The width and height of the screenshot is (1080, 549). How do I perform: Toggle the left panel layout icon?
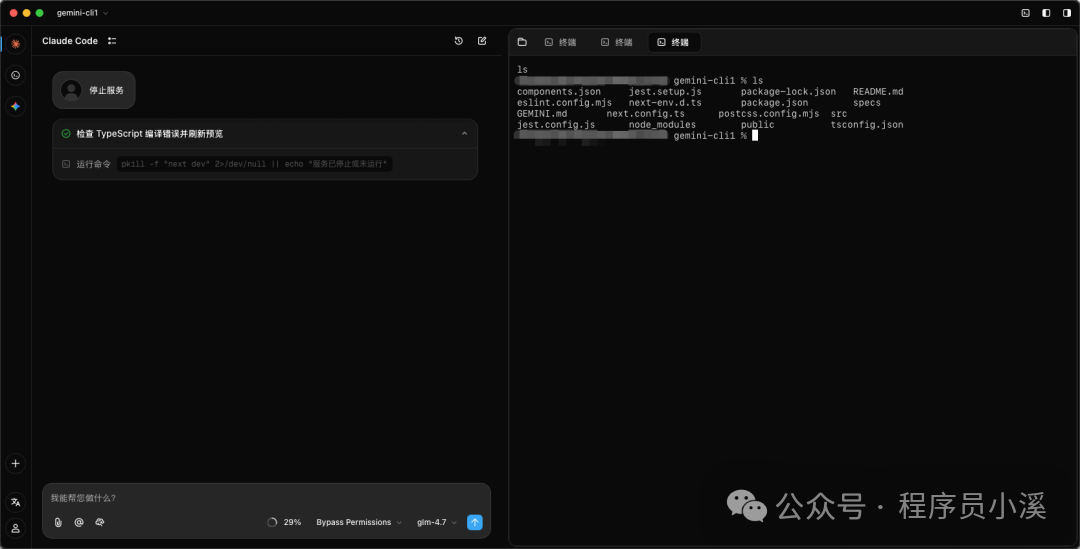coord(1046,13)
